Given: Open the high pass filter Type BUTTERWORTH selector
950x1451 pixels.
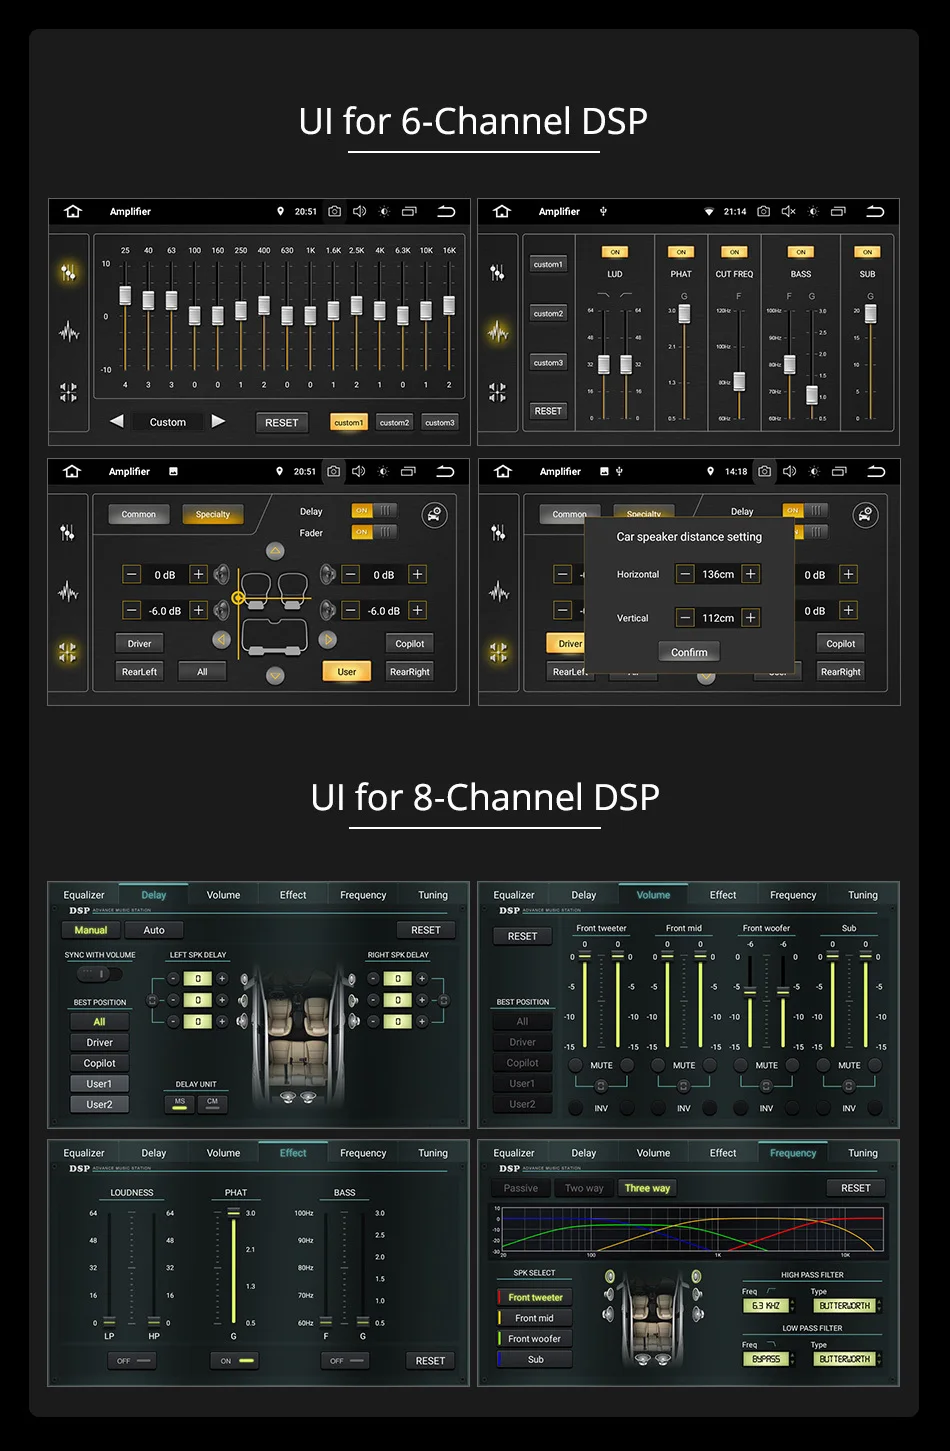Looking at the screenshot, I should [x=847, y=1306].
